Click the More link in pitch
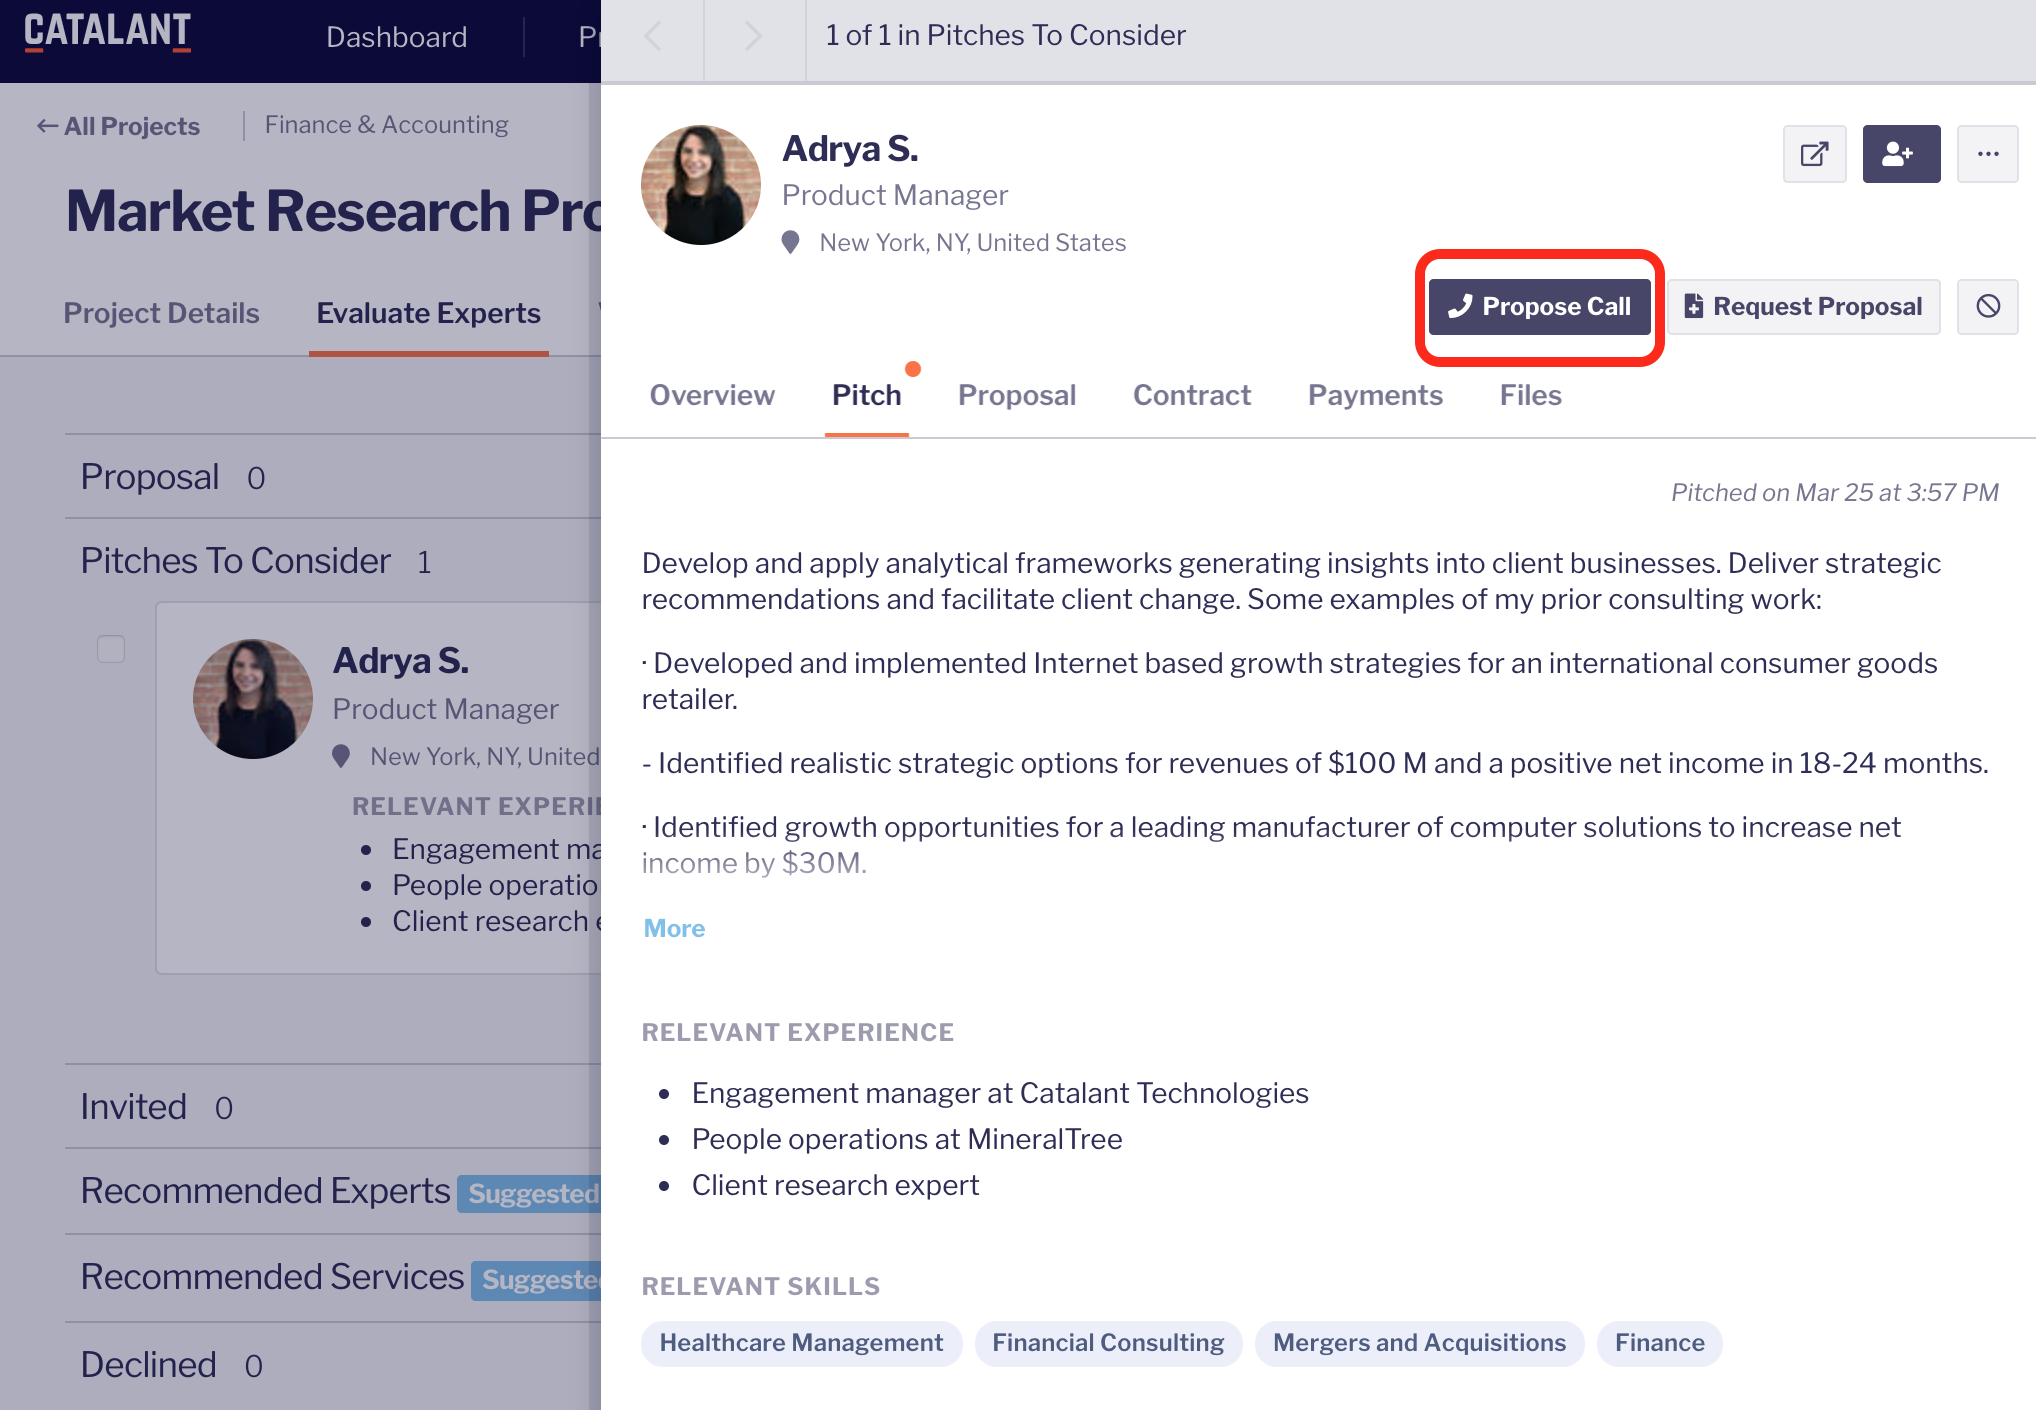The width and height of the screenshot is (2036, 1410). click(674, 928)
